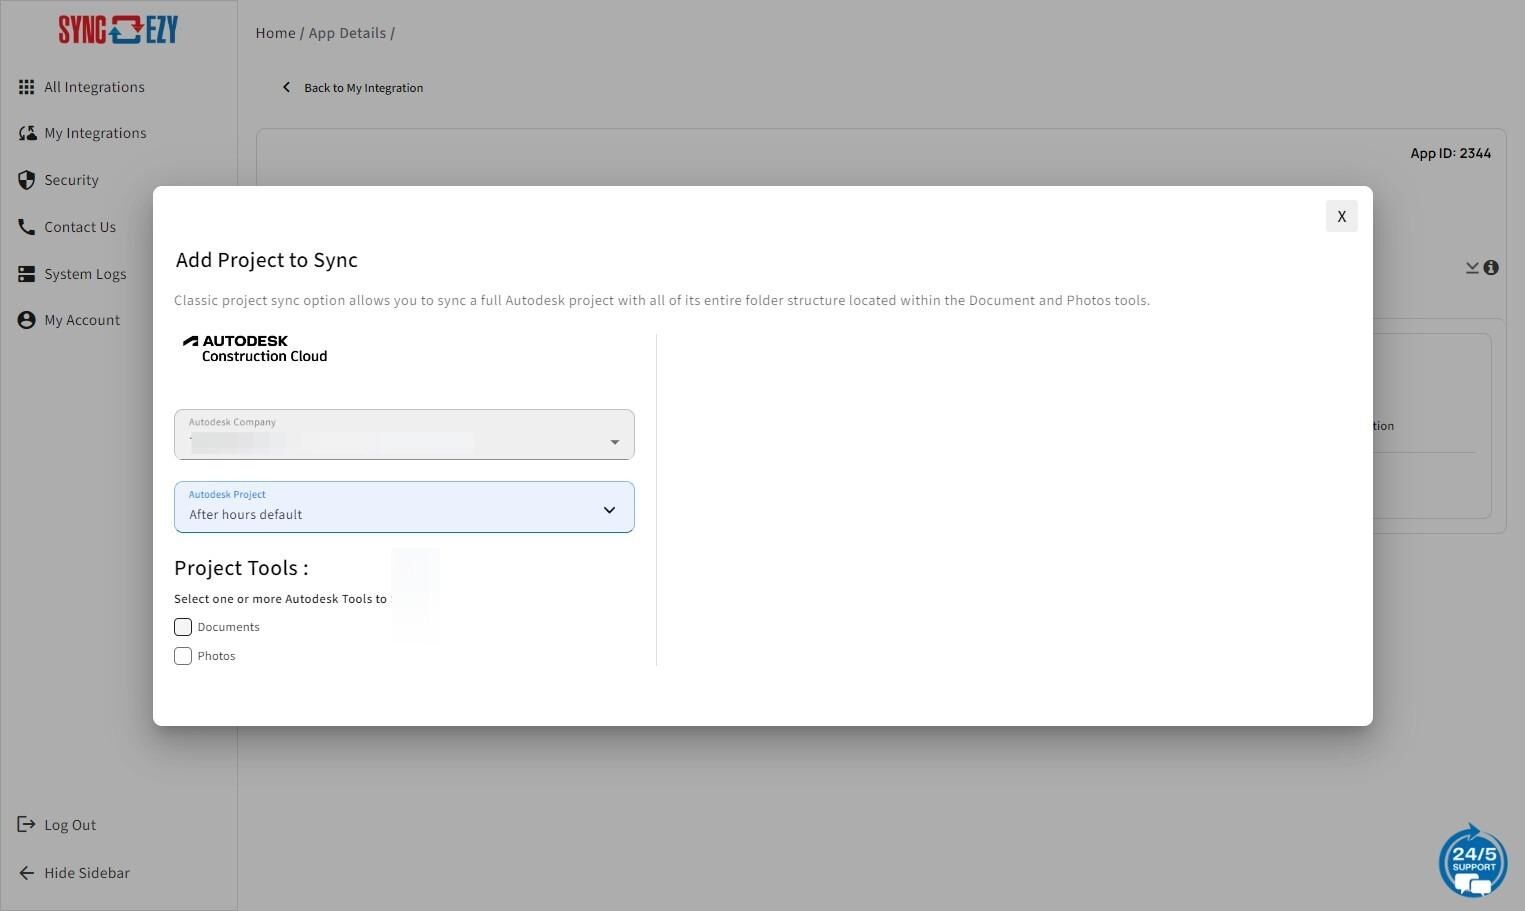The image size is (1525, 911).
Task: Click the Project Tools heading
Action: coord(241,568)
